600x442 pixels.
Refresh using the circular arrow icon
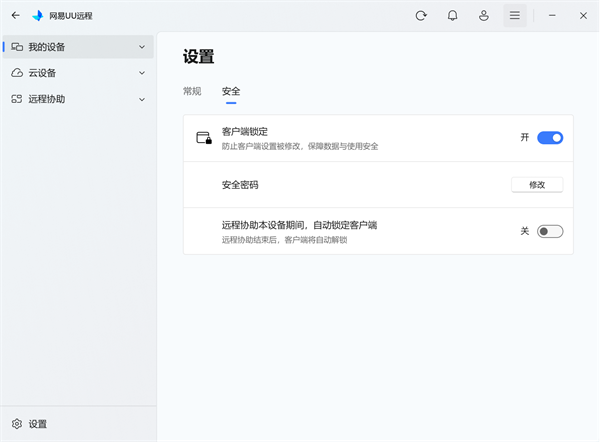tap(421, 15)
